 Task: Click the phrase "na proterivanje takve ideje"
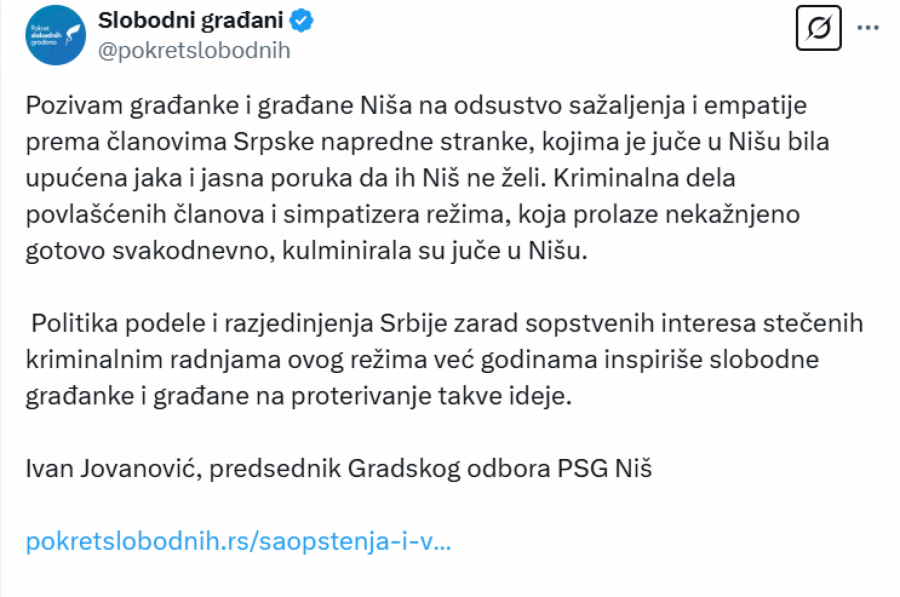[x=434, y=395]
